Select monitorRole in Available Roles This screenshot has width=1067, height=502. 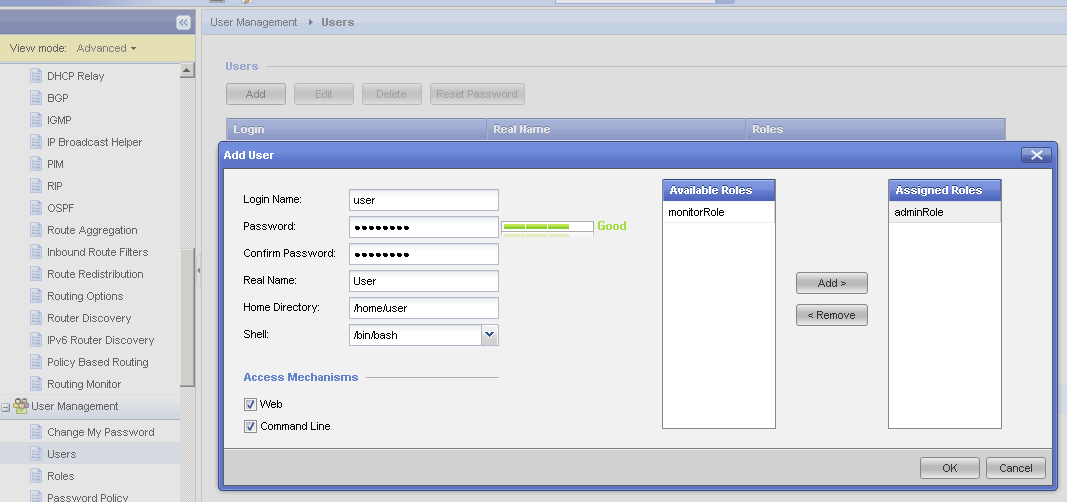point(719,212)
